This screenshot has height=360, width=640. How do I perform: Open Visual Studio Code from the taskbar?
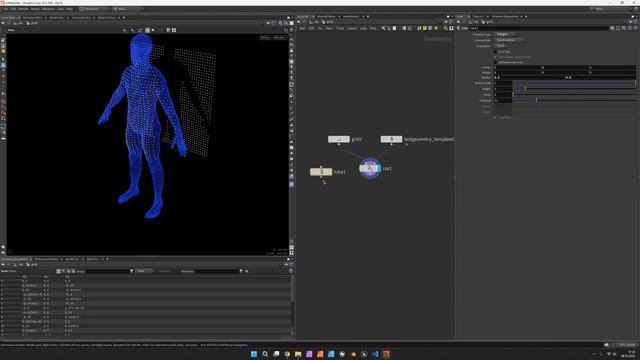pyautogui.click(x=375, y=354)
